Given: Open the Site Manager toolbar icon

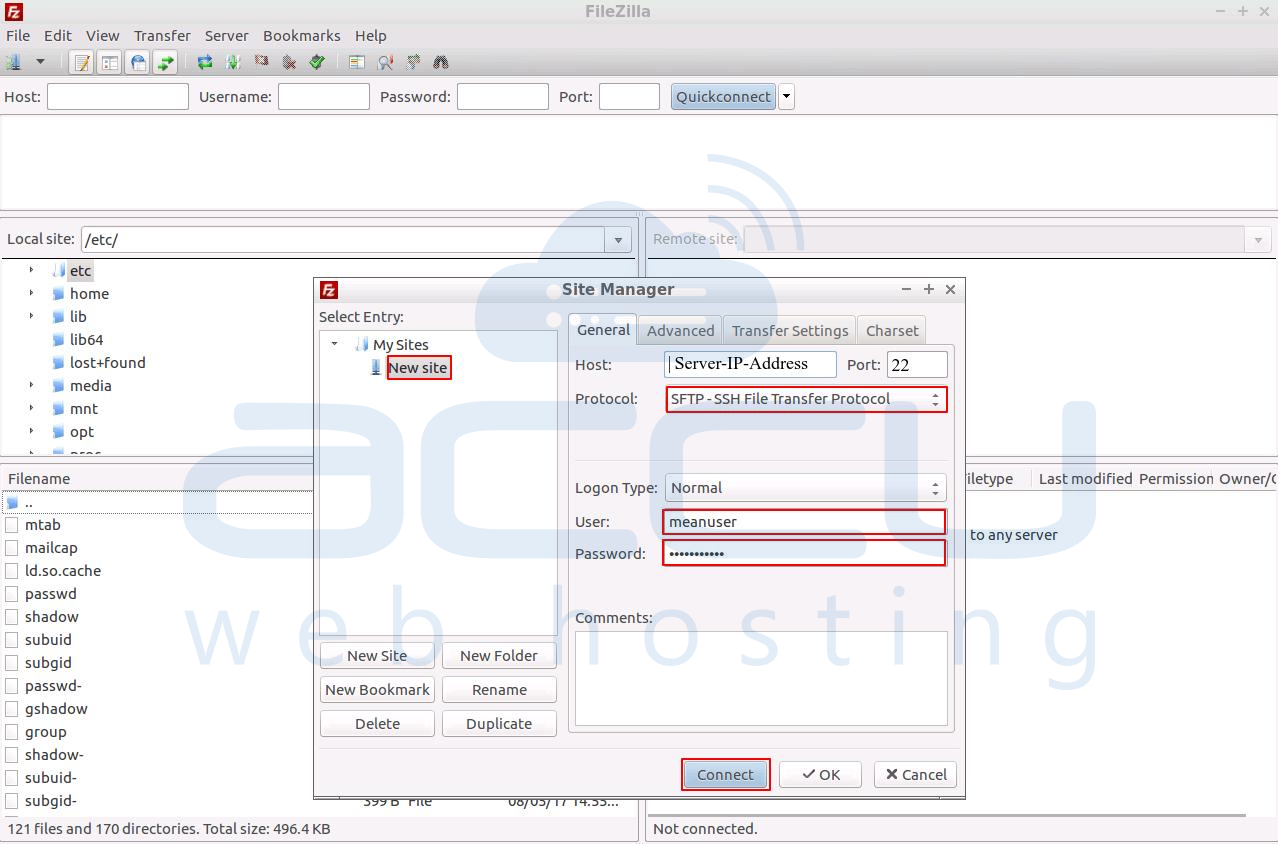Looking at the screenshot, I should coord(14,62).
